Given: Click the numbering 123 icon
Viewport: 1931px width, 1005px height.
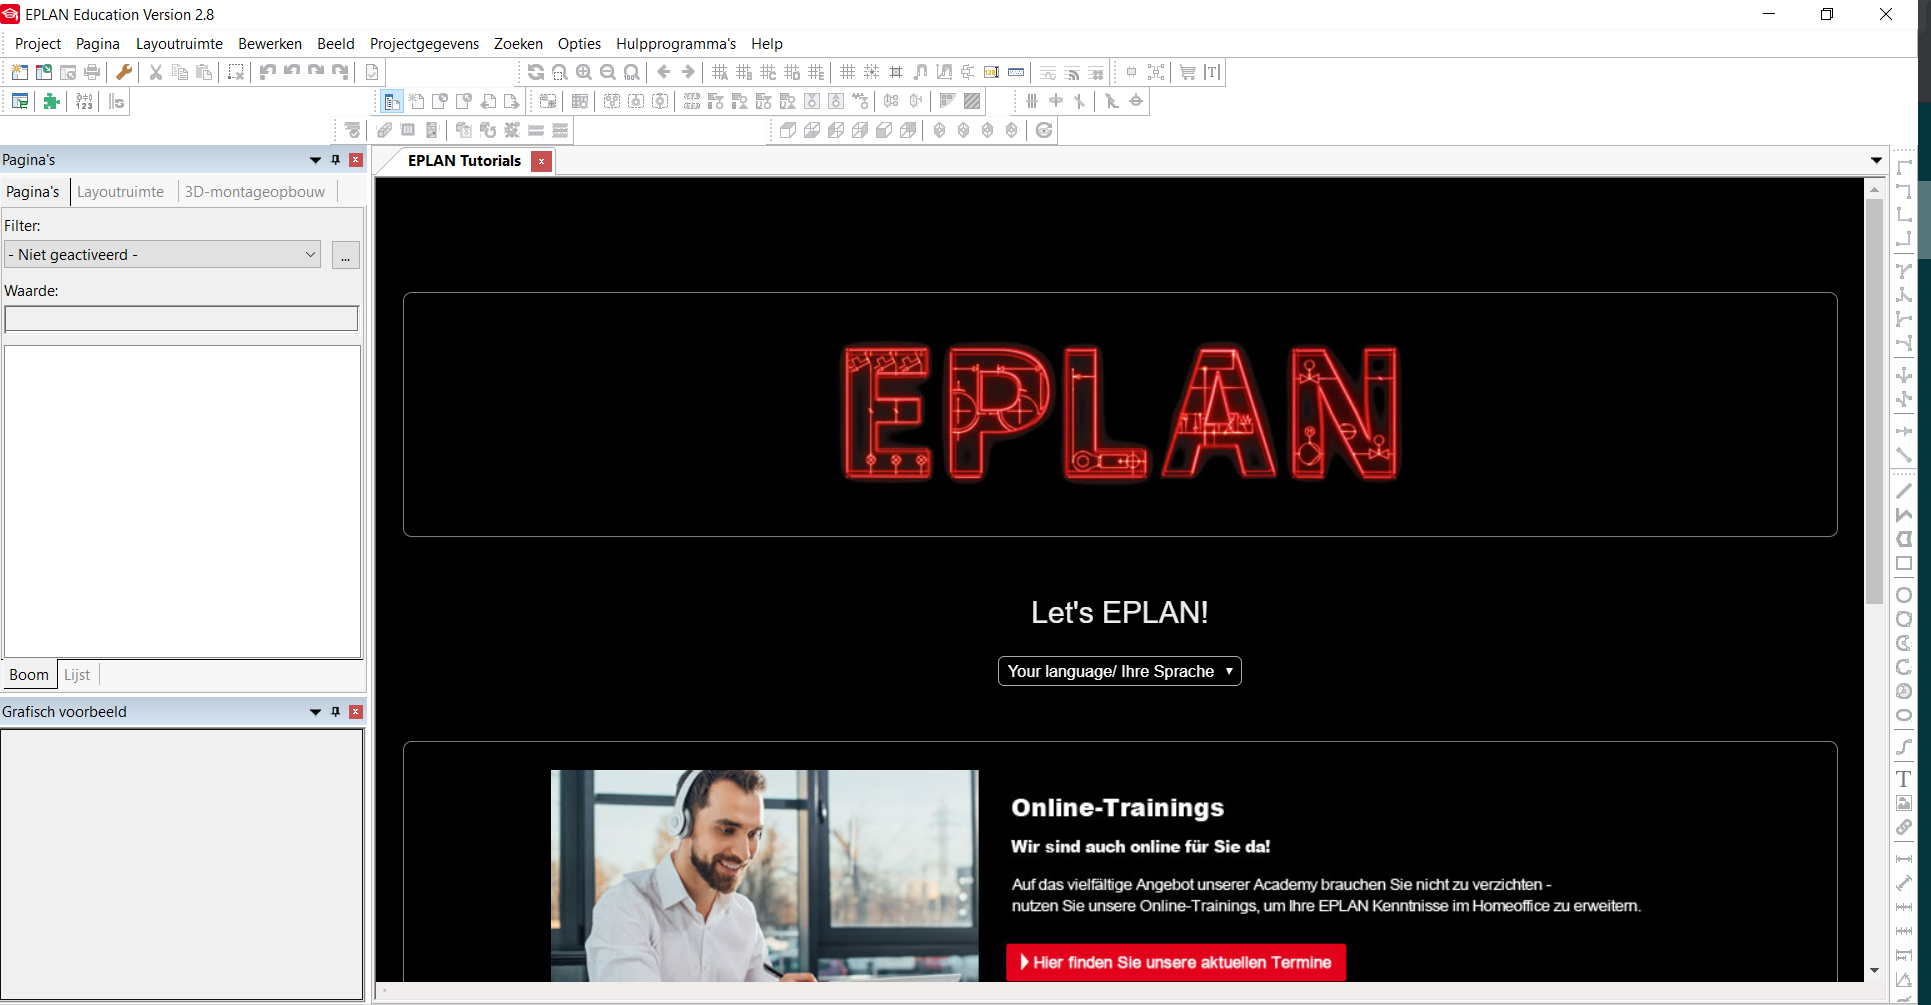Looking at the screenshot, I should click(x=84, y=101).
